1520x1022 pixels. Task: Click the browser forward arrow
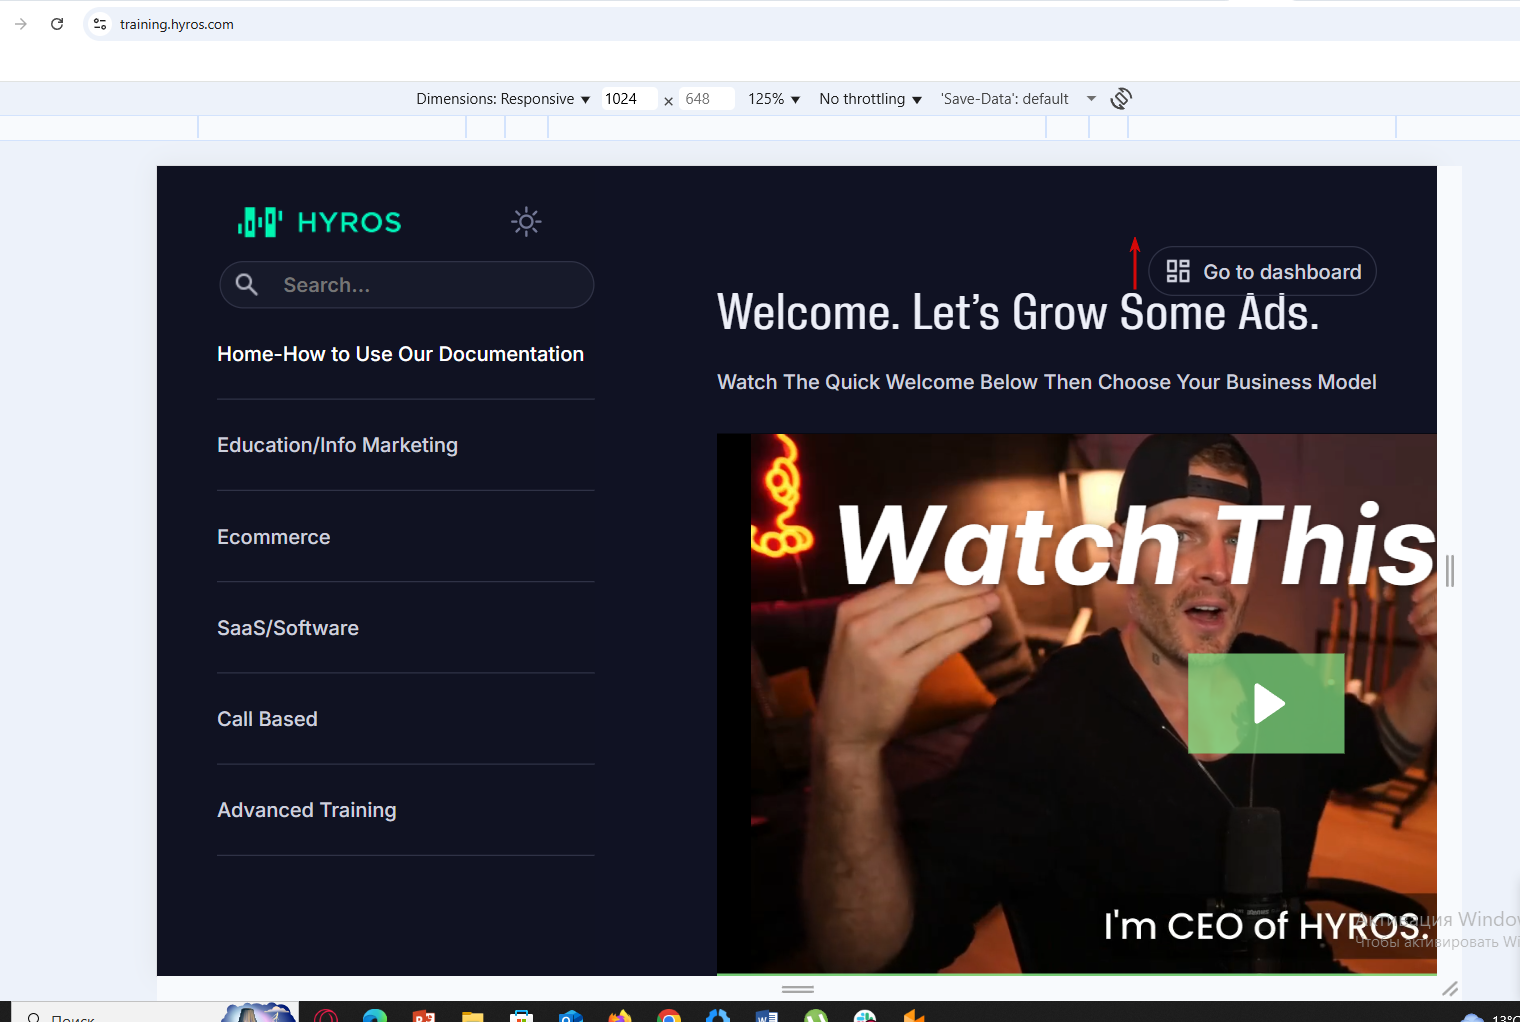pos(21,24)
